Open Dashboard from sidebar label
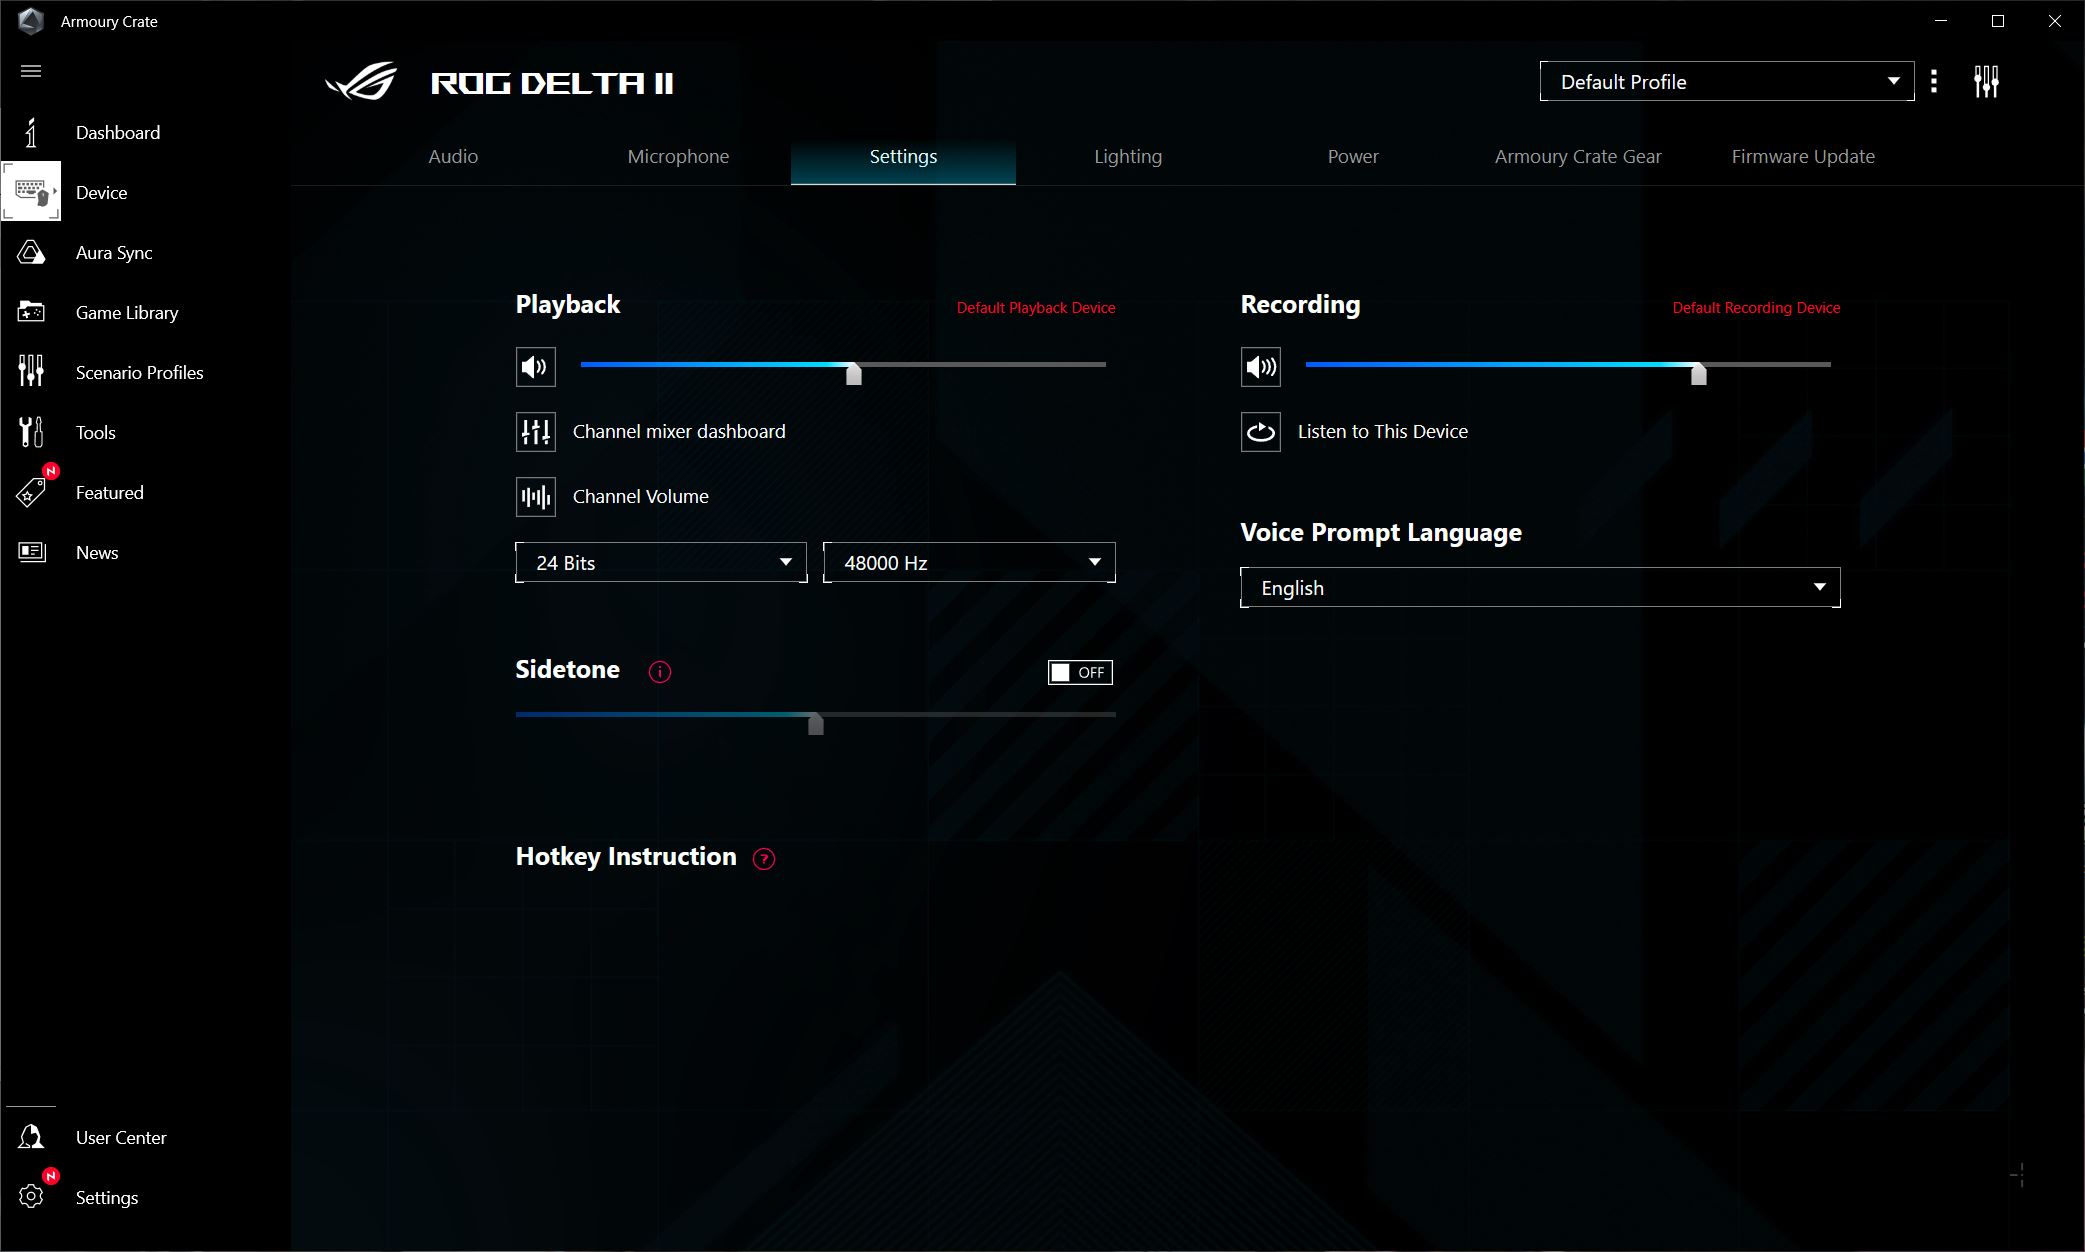 [118, 133]
